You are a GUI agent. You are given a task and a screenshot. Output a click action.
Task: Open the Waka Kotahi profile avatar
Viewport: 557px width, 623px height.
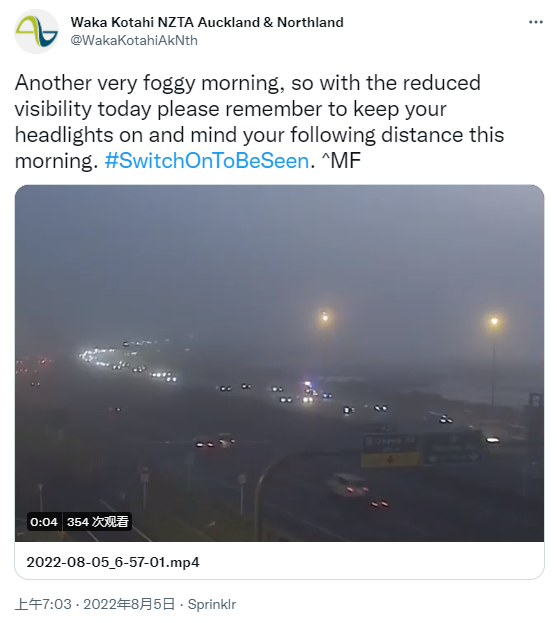click(x=36, y=31)
